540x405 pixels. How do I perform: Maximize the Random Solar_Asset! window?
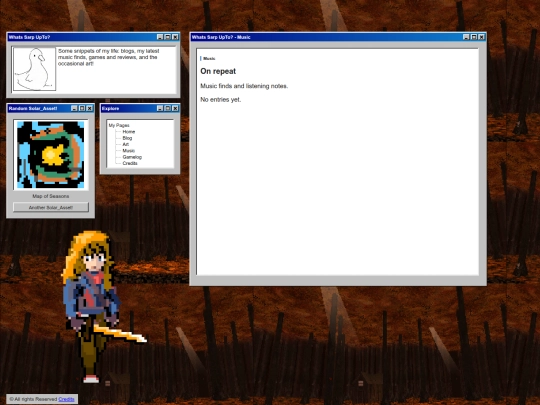tap(82, 108)
